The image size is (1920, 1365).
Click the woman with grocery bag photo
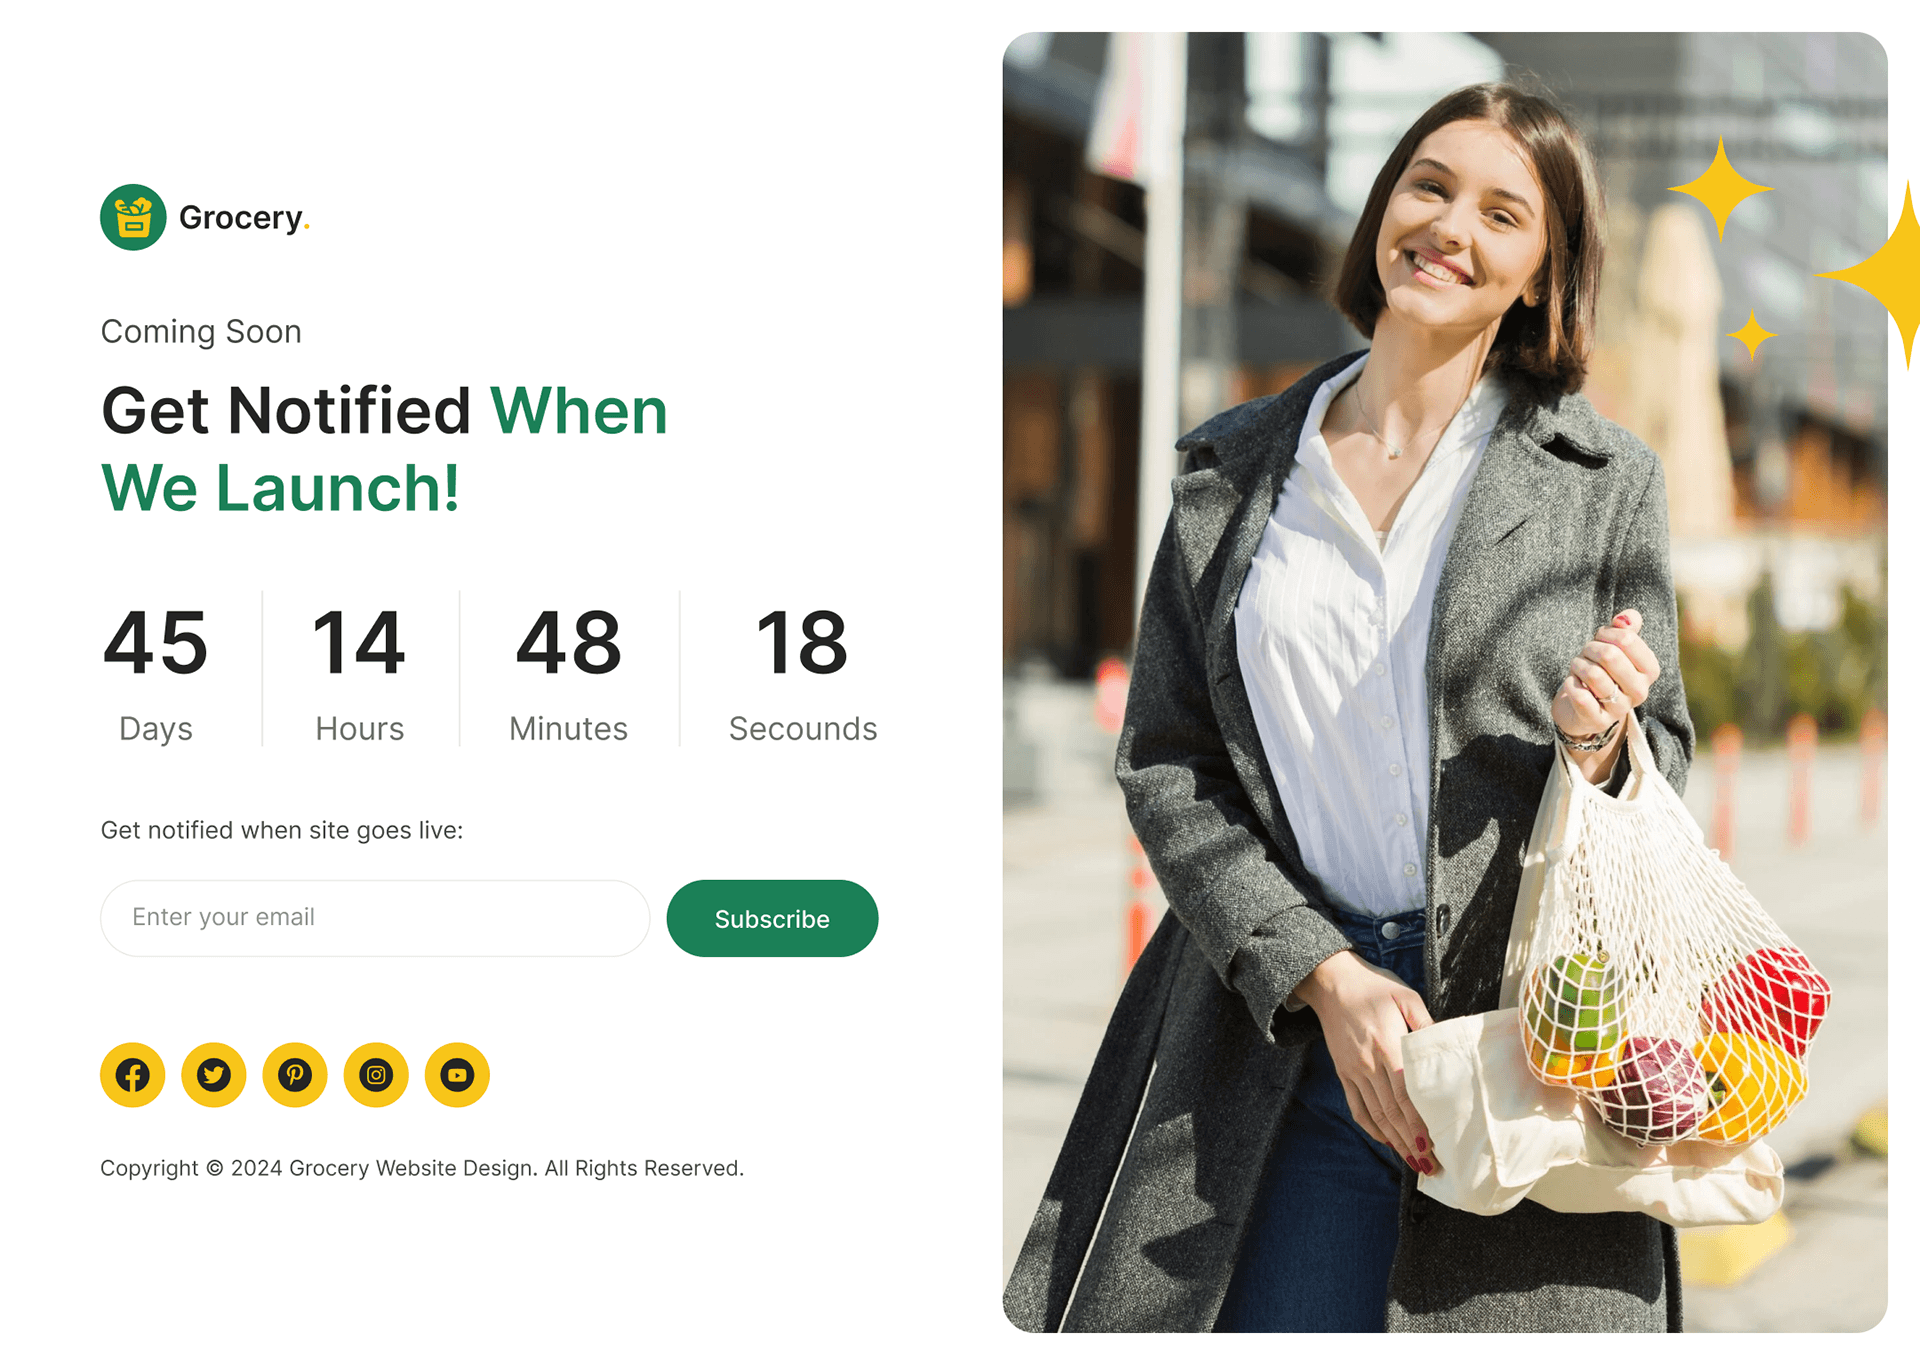[1445, 682]
